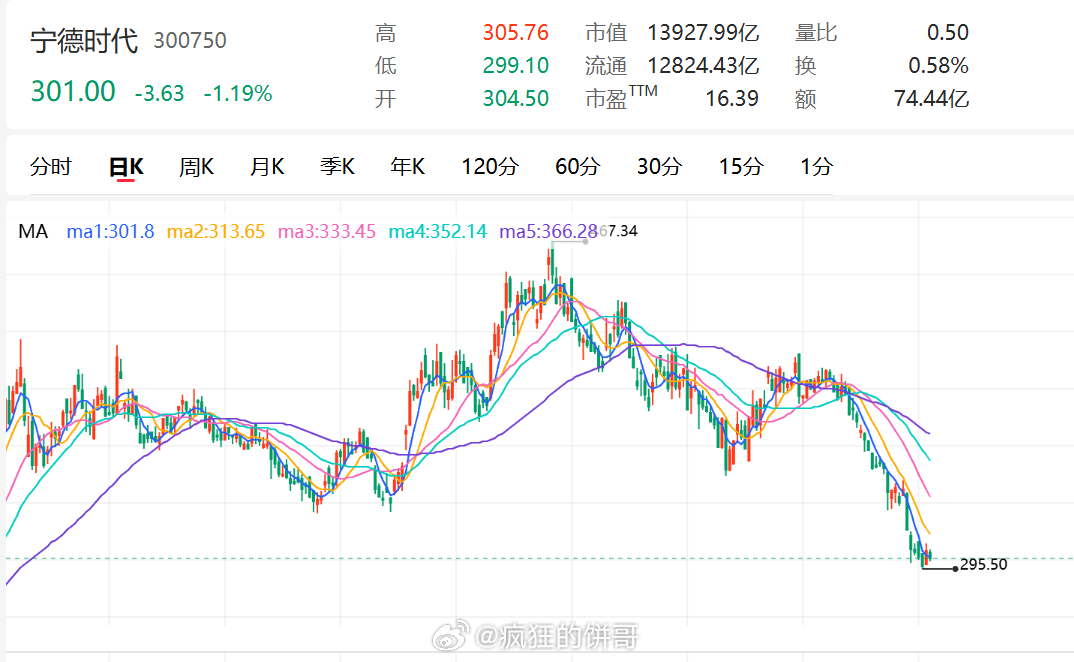Viewport: 1074px width, 662px height.
Task: Open the 月K monthly chart tab
Action: click(x=267, y=167)
